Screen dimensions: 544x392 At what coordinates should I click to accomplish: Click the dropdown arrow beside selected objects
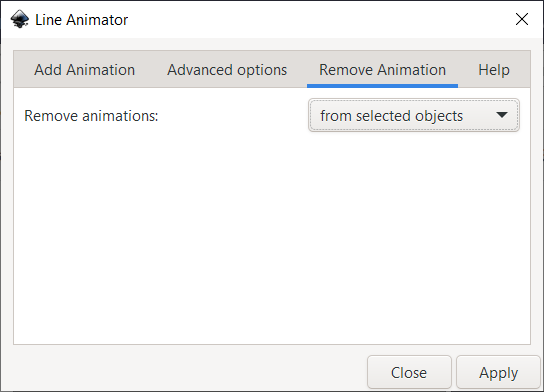coord(502,115)
